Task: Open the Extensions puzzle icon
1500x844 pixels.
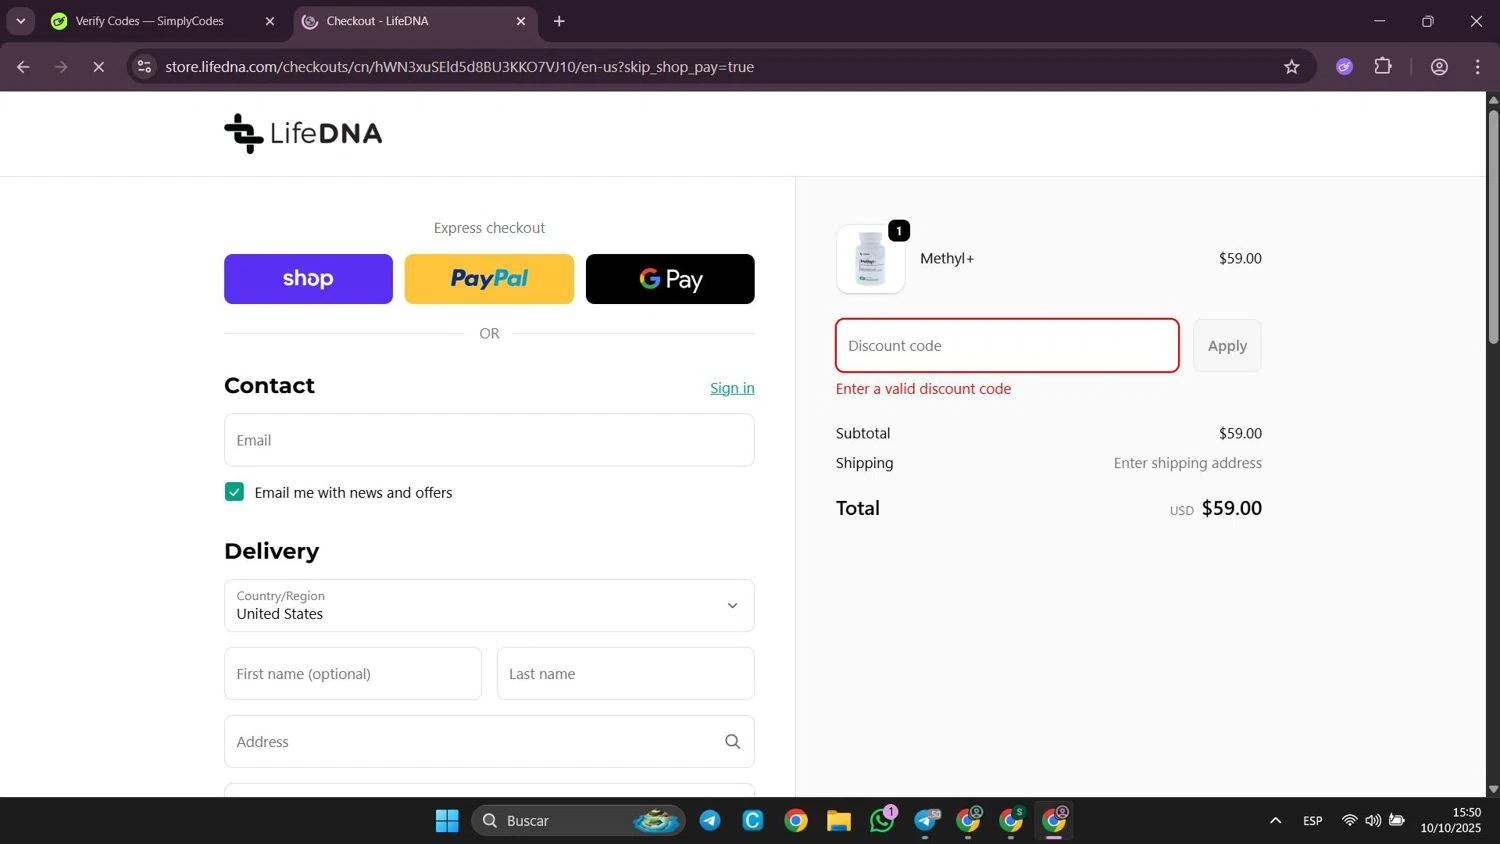Action: point(1383,67)
